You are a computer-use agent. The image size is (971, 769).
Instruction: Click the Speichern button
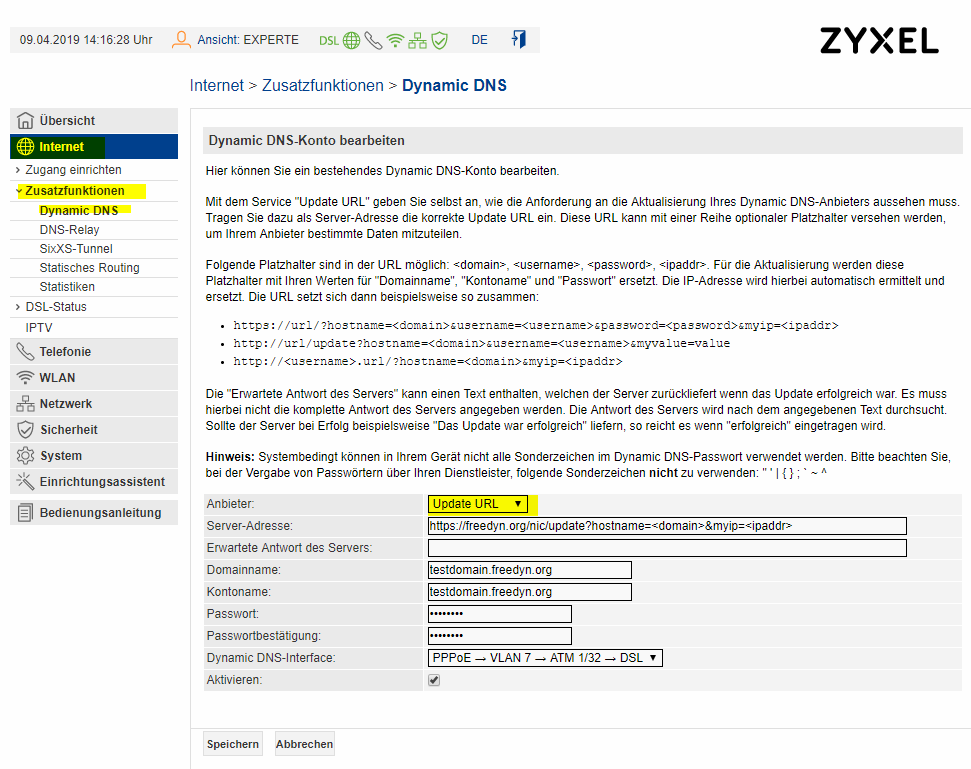point(233,744)
